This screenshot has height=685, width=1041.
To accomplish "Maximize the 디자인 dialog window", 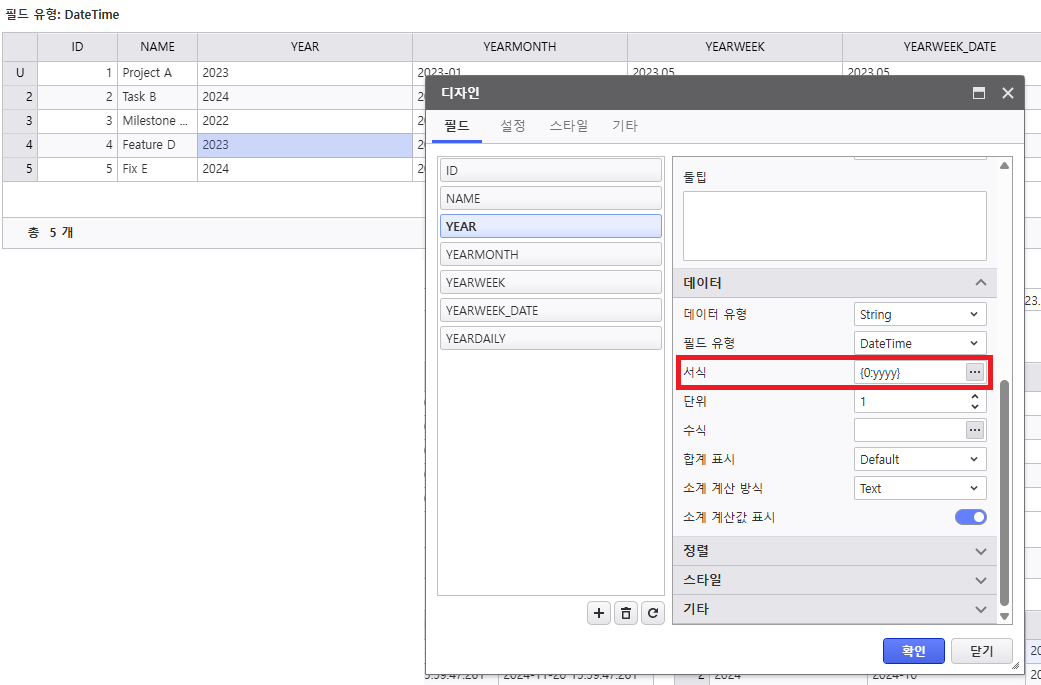I will pyautogui.click(x=979, y=93).
